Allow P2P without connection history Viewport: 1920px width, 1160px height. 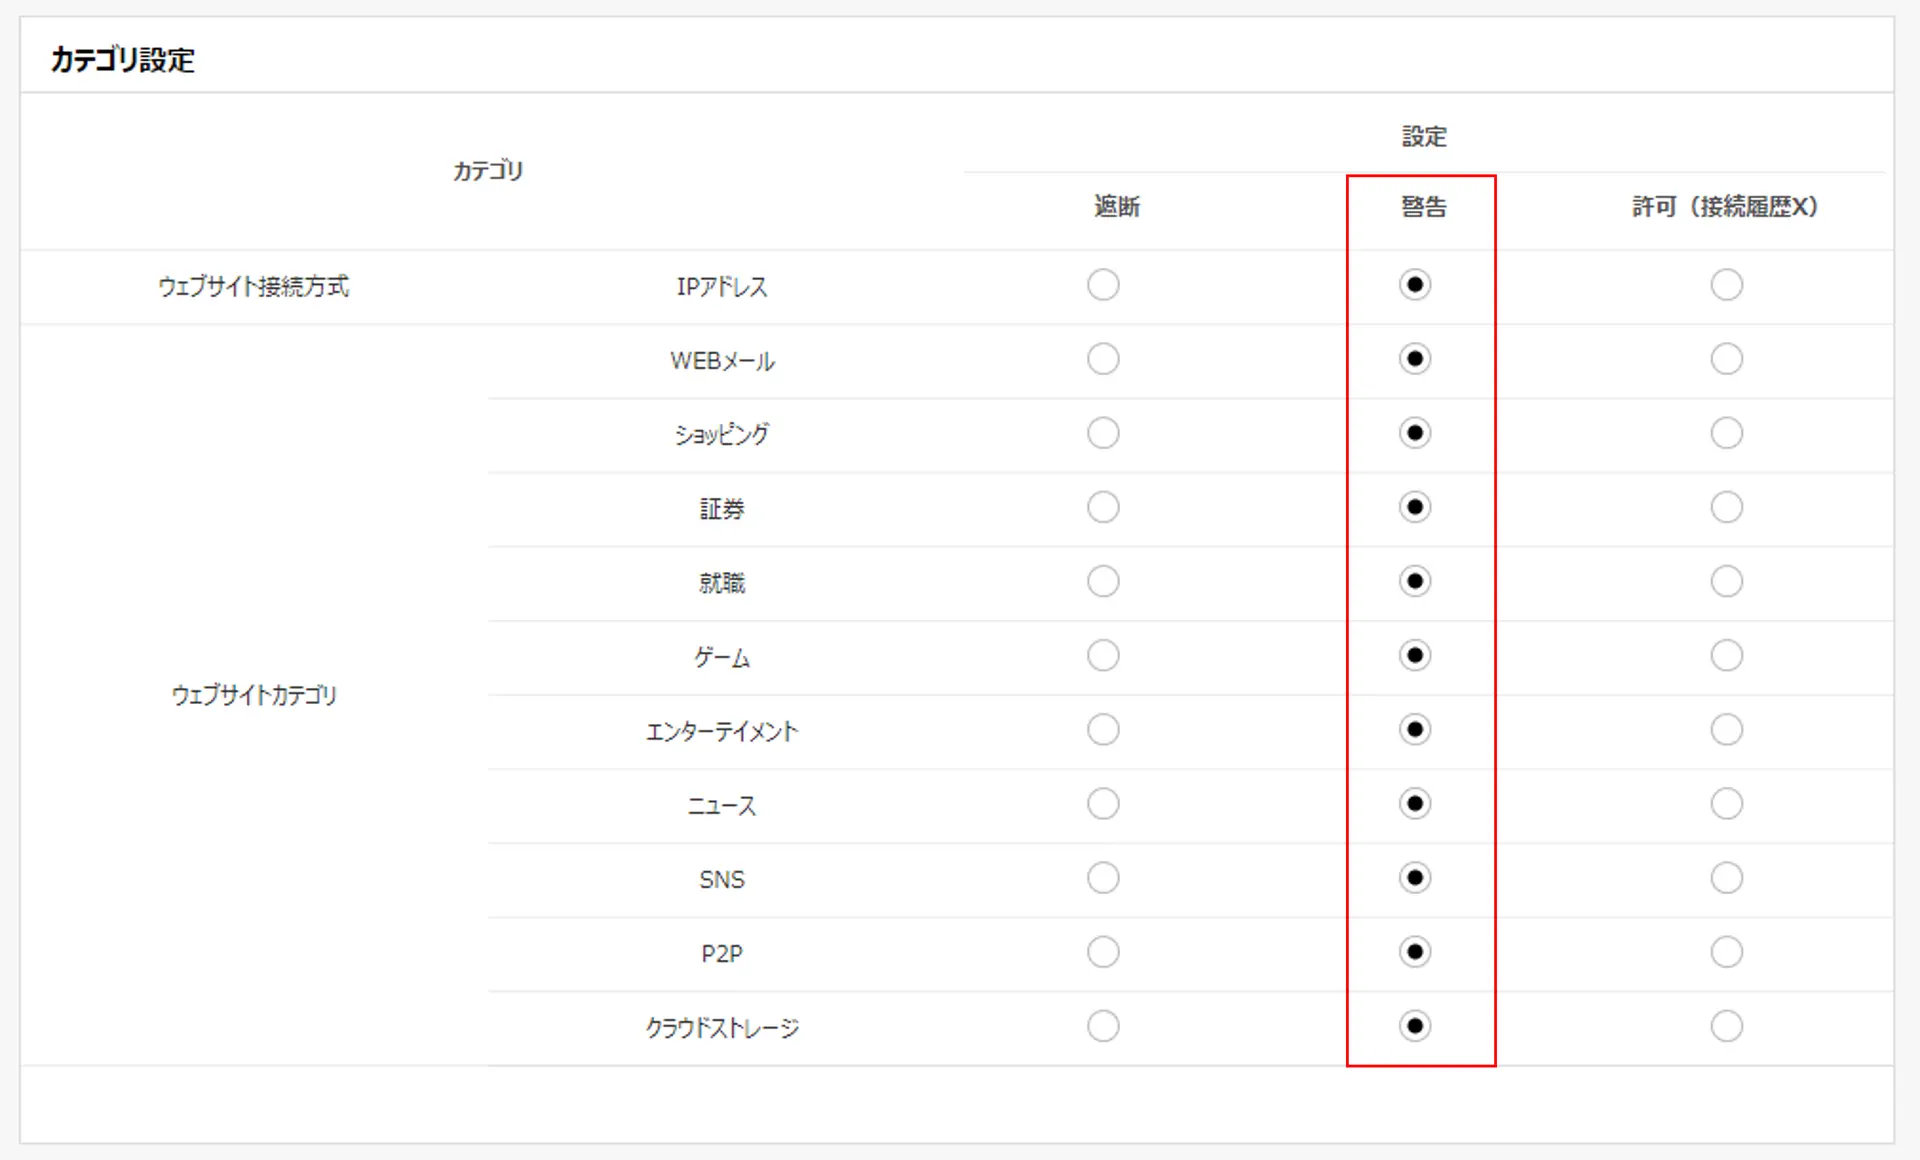[x=1726, y=952]
